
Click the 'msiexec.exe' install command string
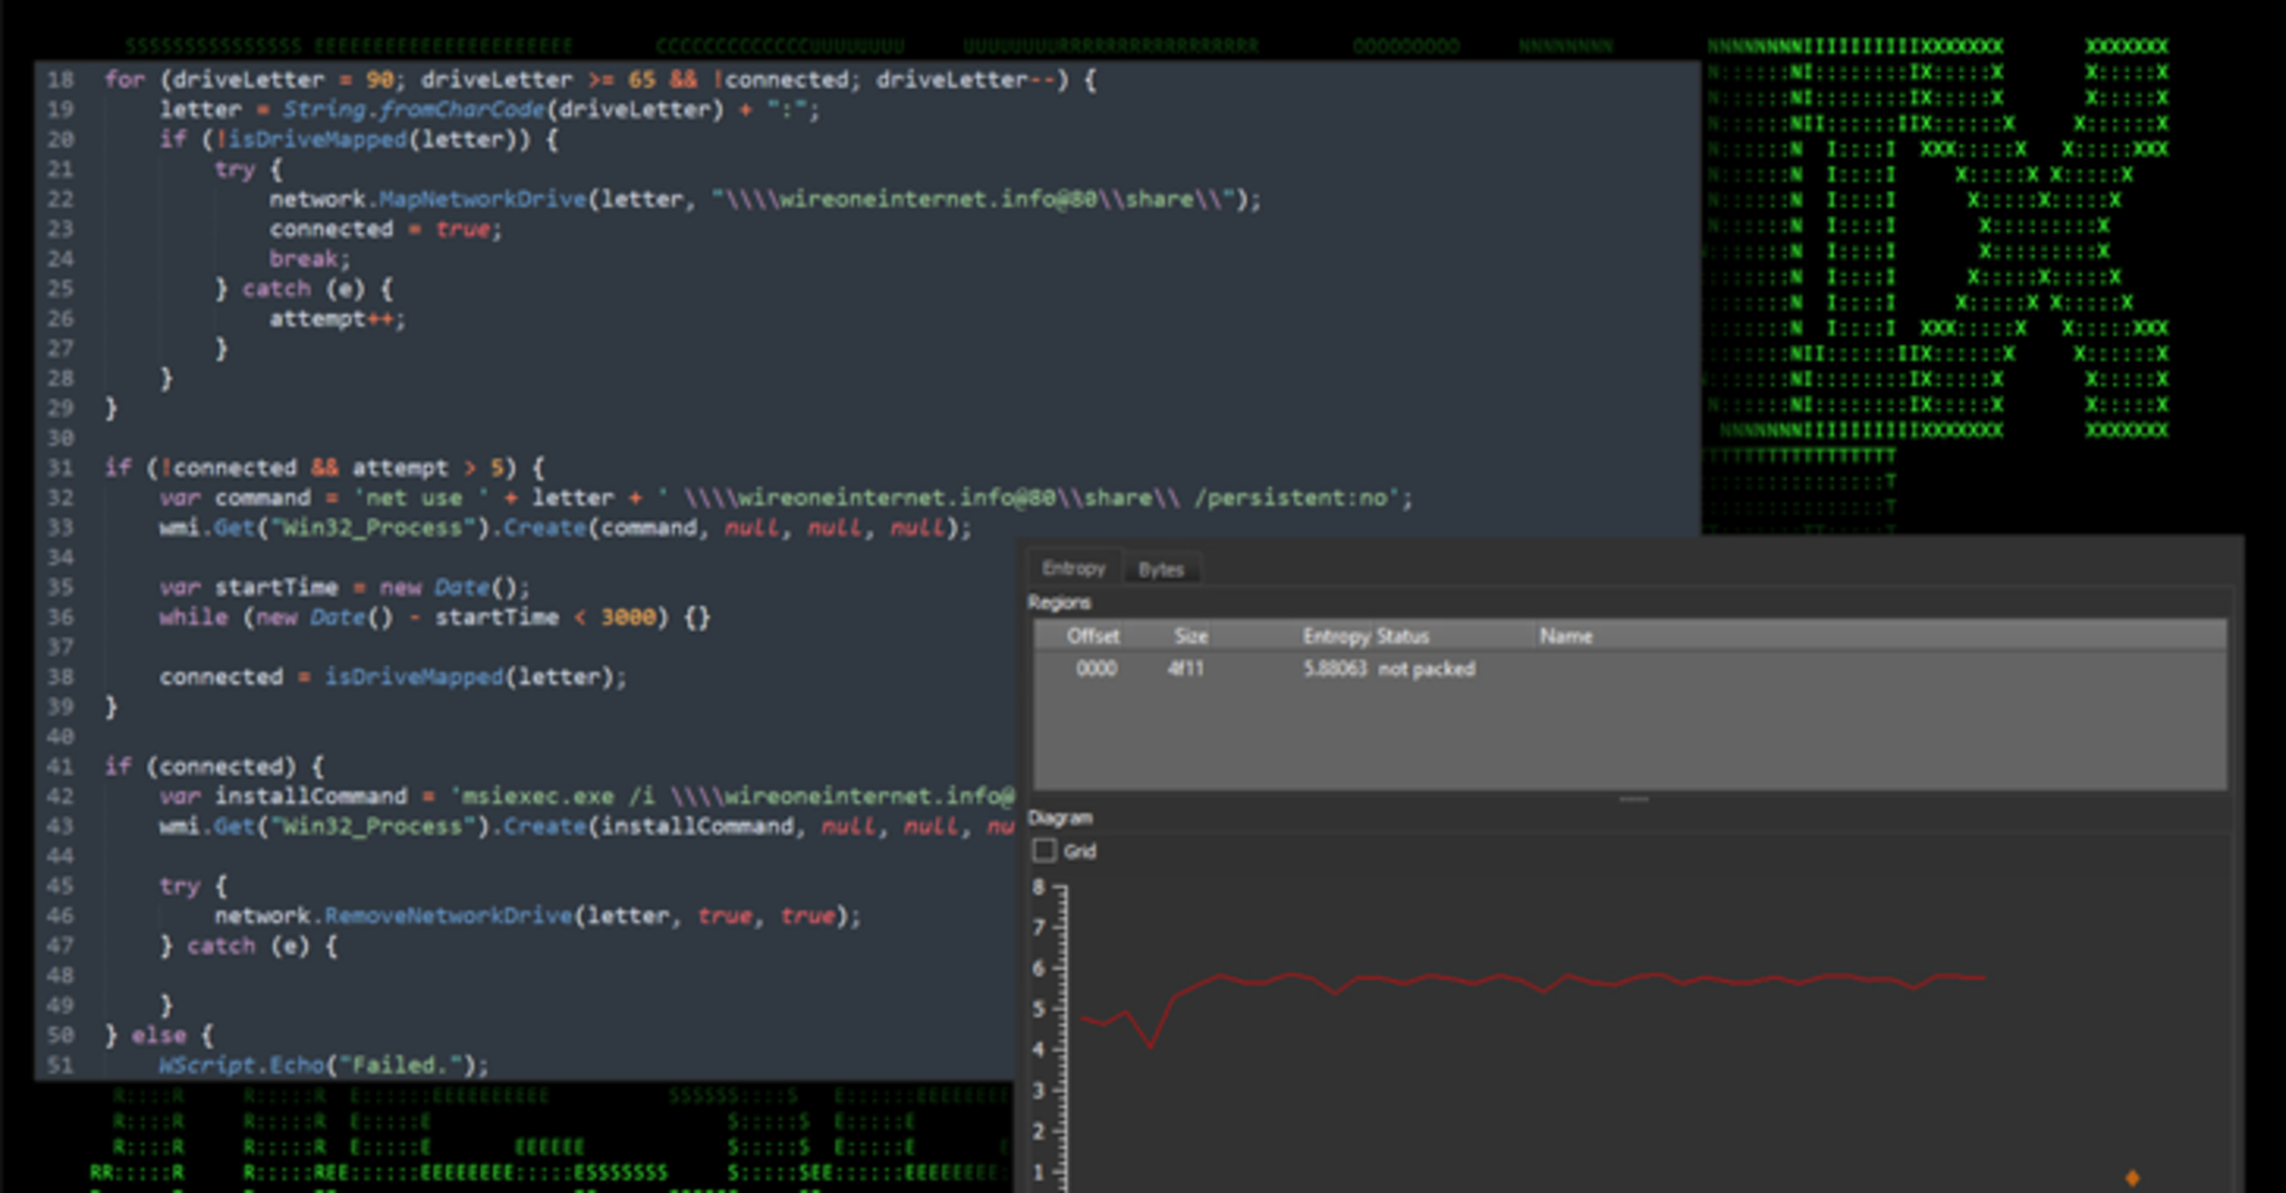(537, 796)
